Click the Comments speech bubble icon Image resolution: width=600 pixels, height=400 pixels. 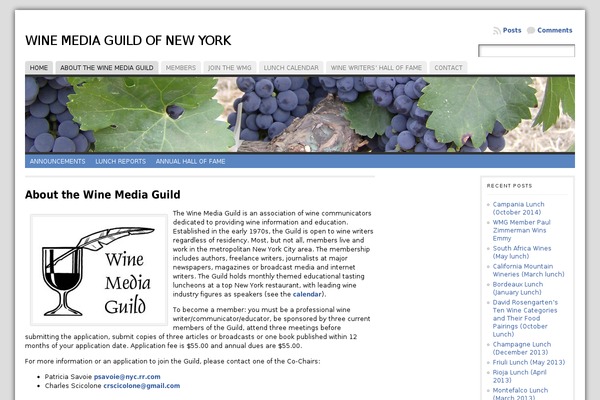click(531, 30)
